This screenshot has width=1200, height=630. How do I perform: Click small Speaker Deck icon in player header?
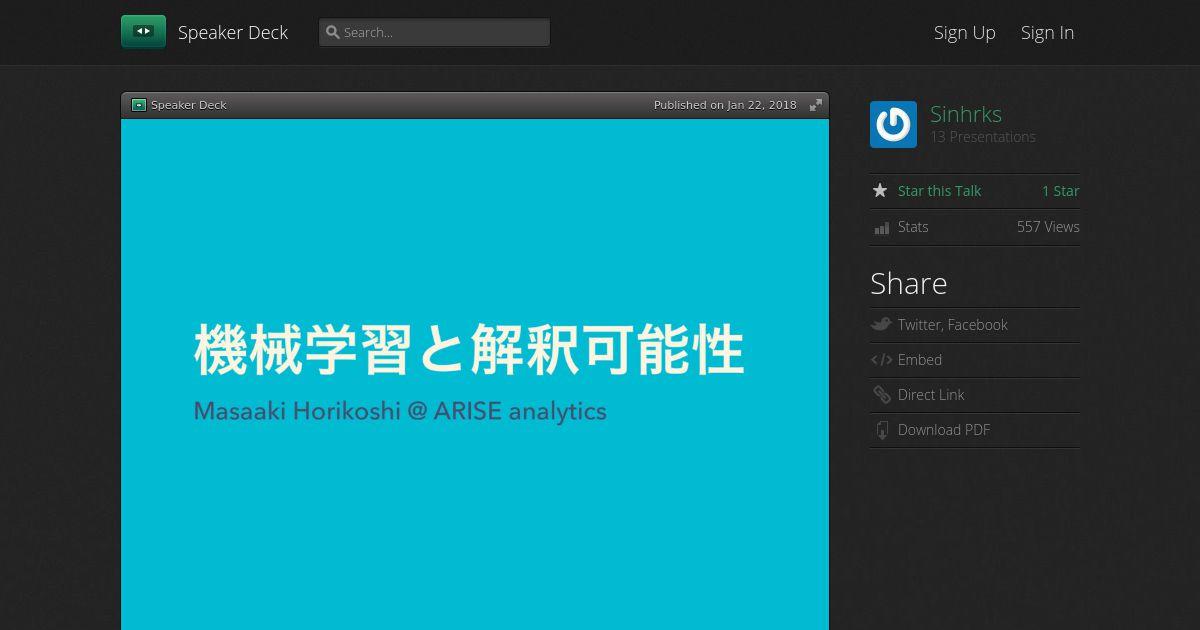pos(139,105)
